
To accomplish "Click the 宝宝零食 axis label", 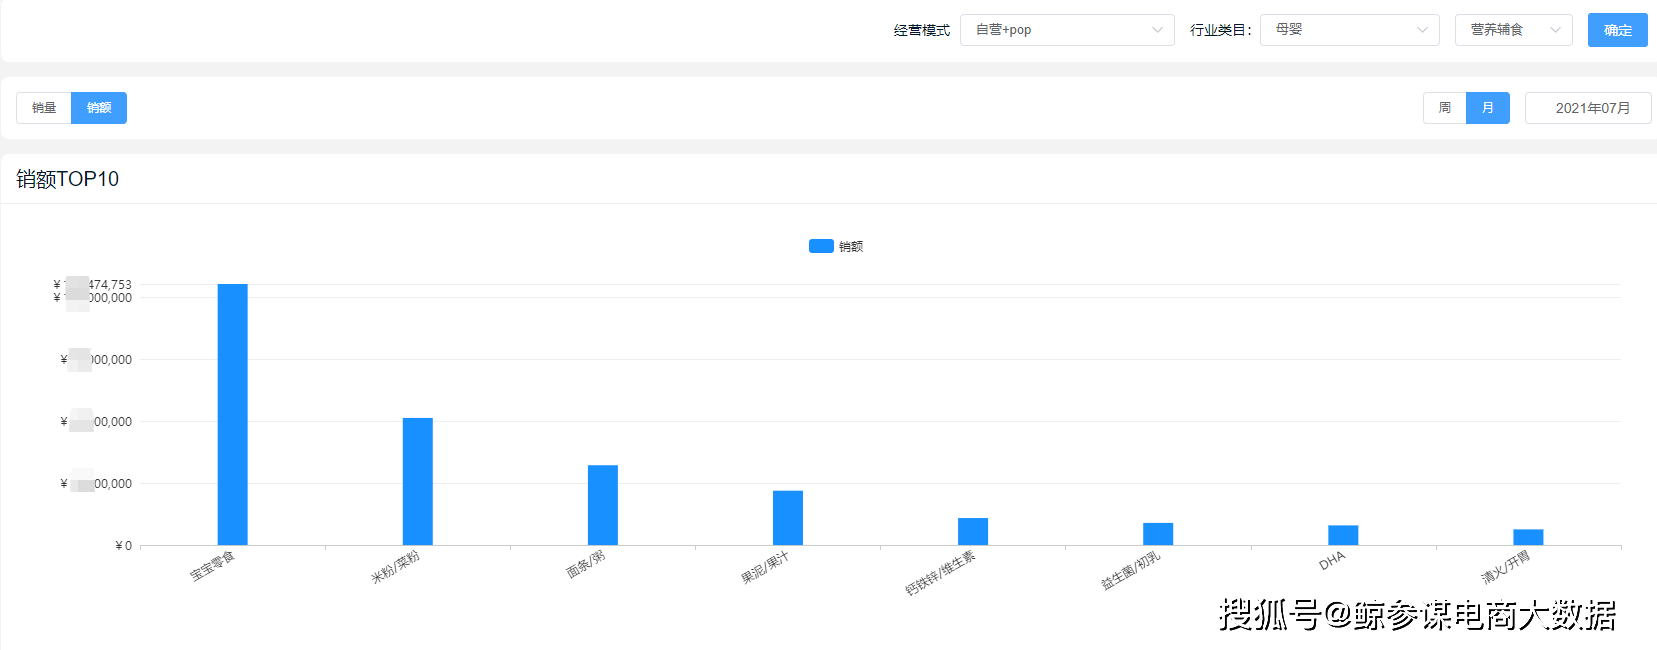I will pos(212,566).
